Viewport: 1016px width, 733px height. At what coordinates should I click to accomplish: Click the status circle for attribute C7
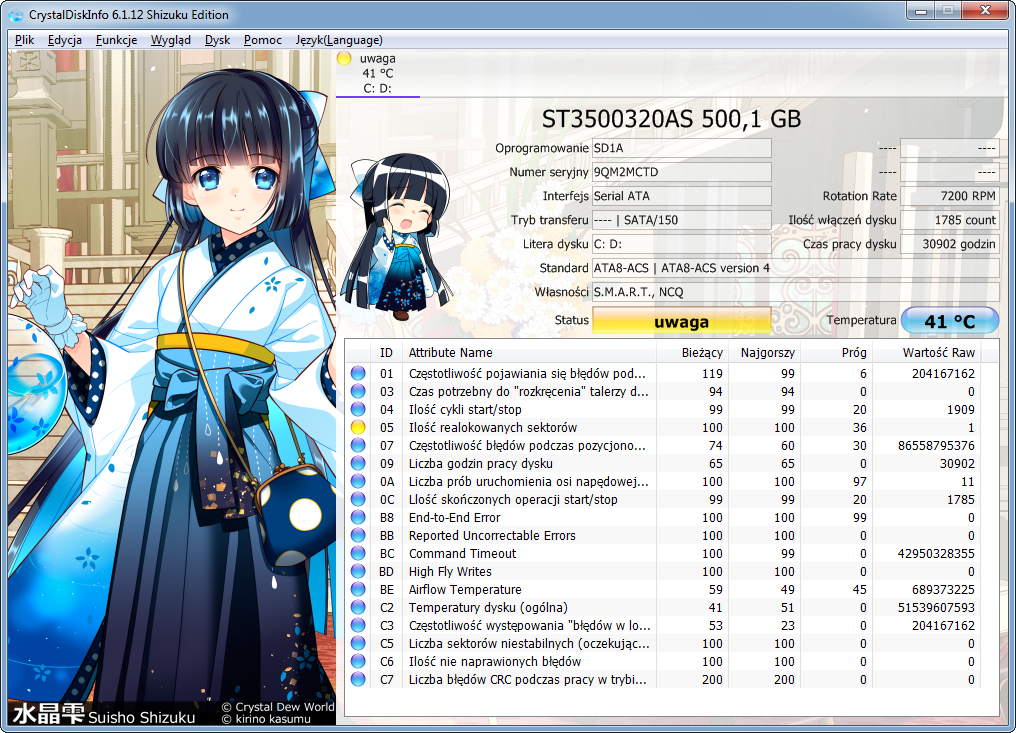tap(358, 679)
